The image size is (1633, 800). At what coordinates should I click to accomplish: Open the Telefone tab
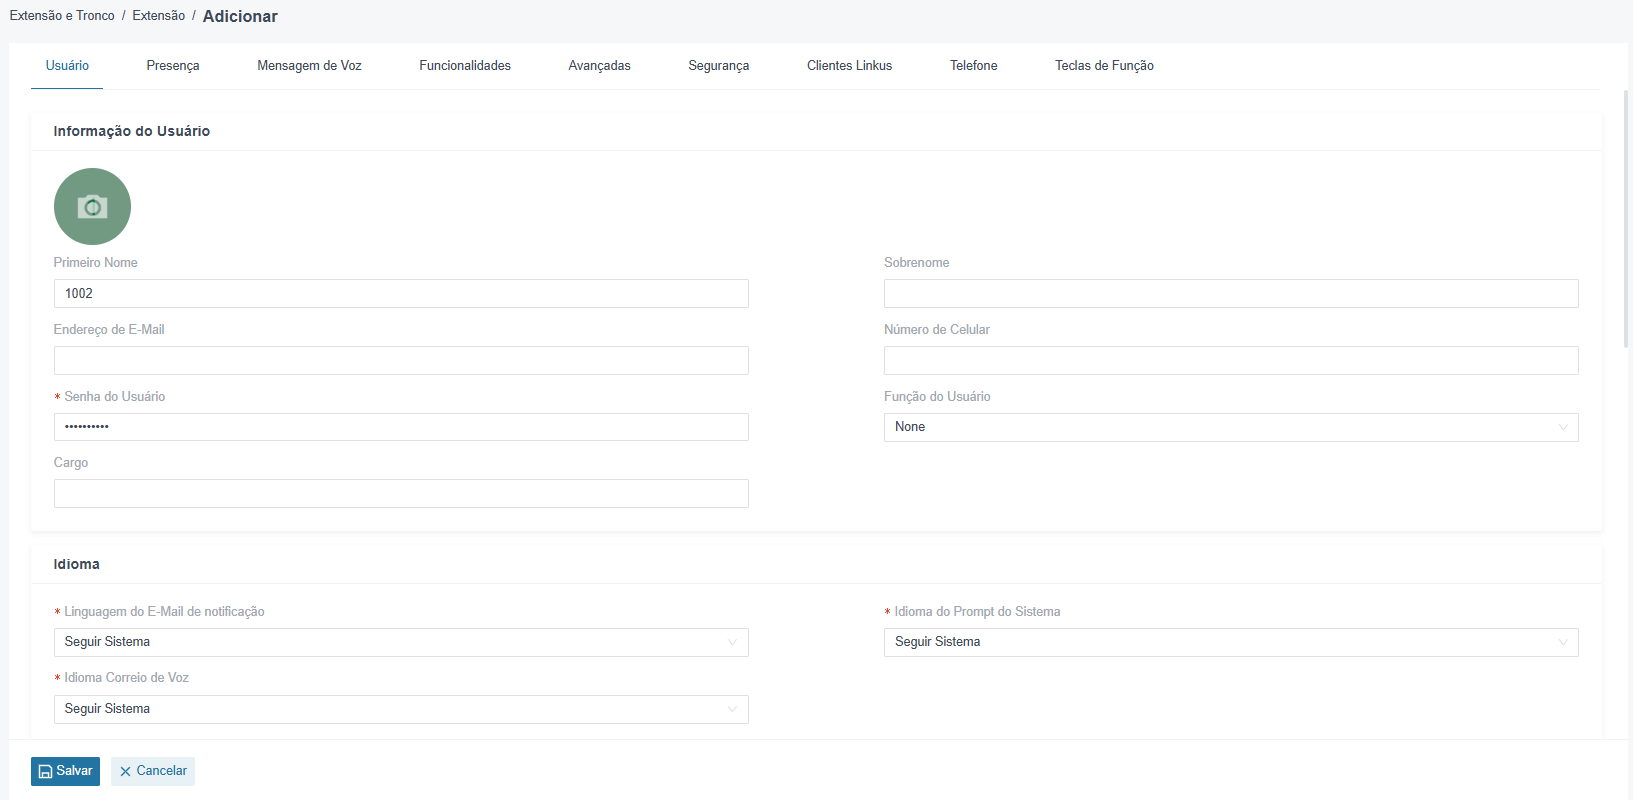974,66
